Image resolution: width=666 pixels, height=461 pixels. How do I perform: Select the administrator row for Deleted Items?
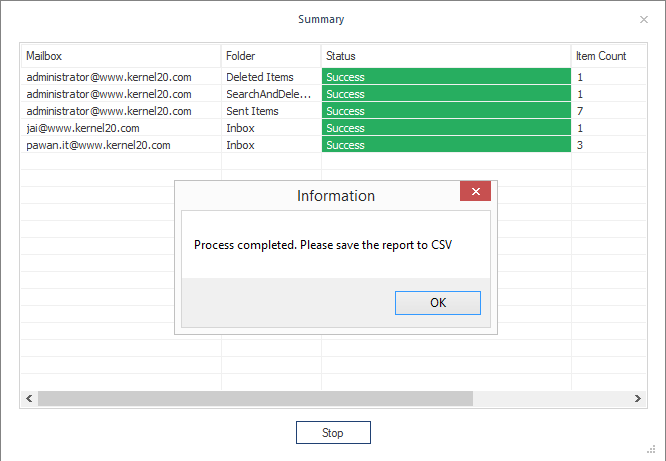333,77
